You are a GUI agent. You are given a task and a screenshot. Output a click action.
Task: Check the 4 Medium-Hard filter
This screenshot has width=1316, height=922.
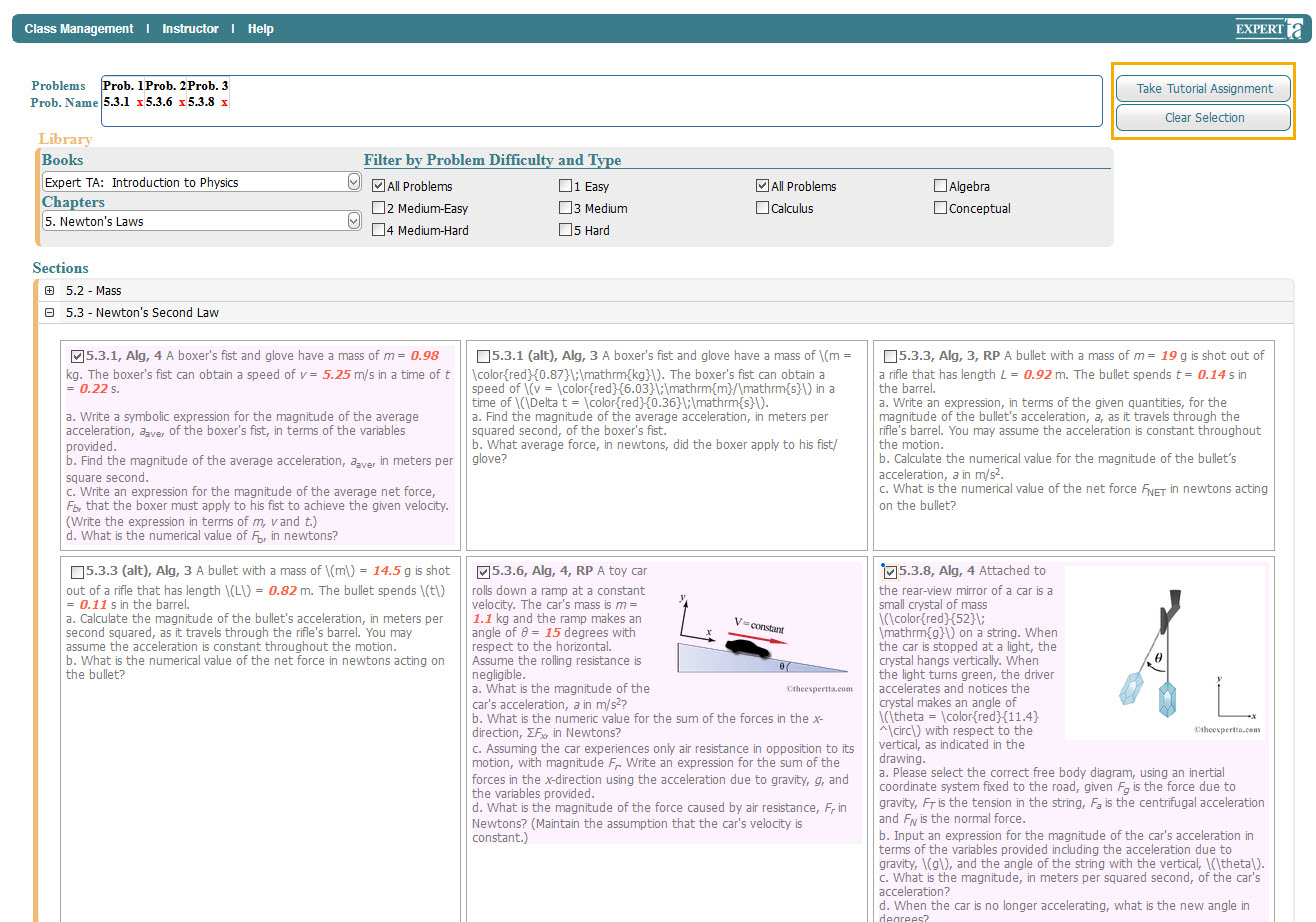pyautogui.click(x=378, y=230)
